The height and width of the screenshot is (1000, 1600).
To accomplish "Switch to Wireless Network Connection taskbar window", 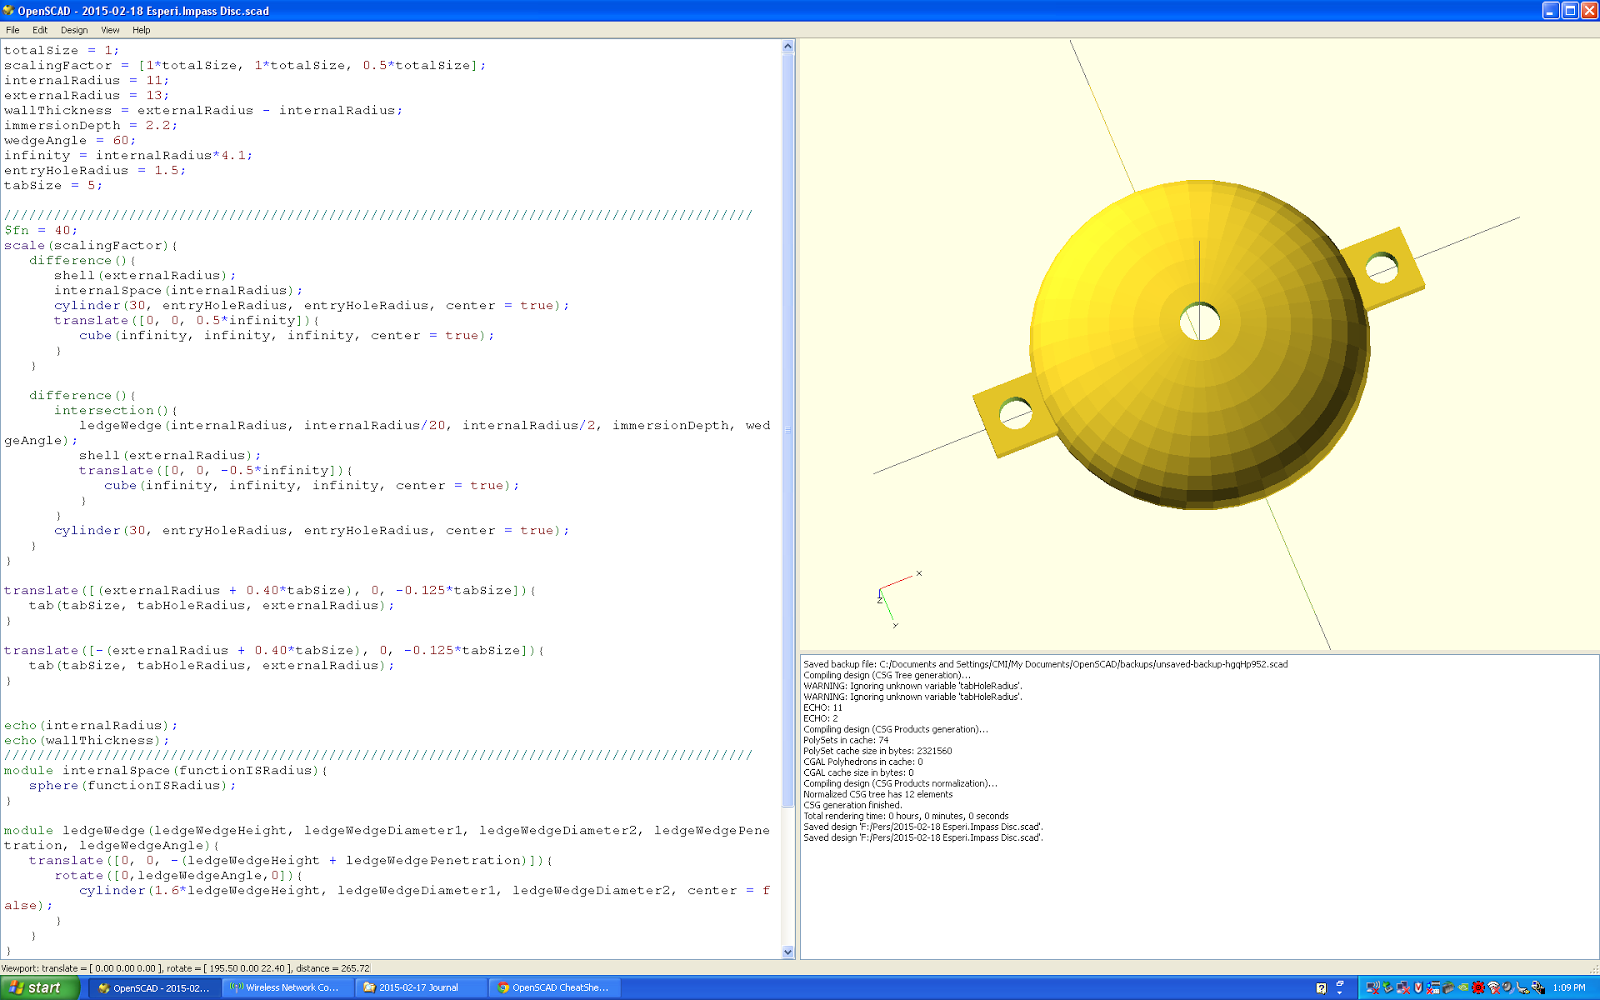I will 285,988.
